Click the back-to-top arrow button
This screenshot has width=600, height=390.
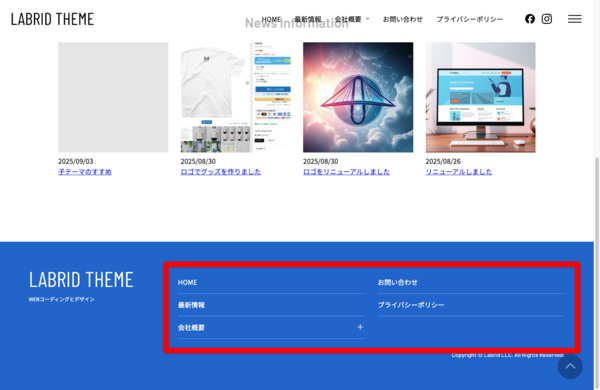click(570, 366)
